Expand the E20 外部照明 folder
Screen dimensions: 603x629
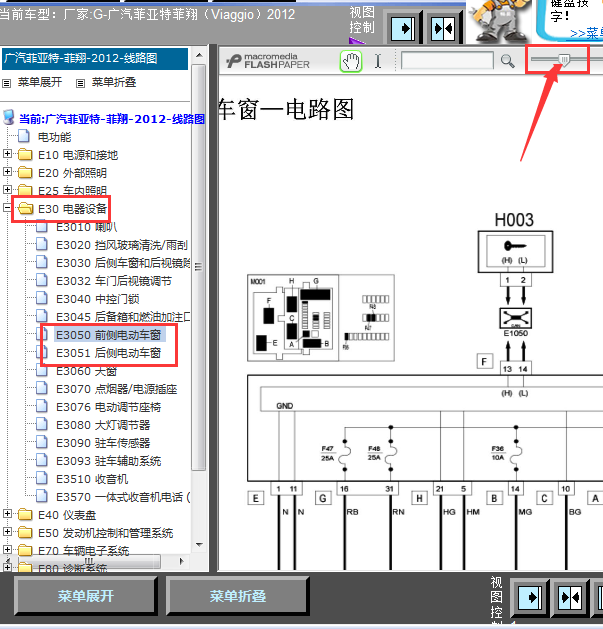coord(7,171)
